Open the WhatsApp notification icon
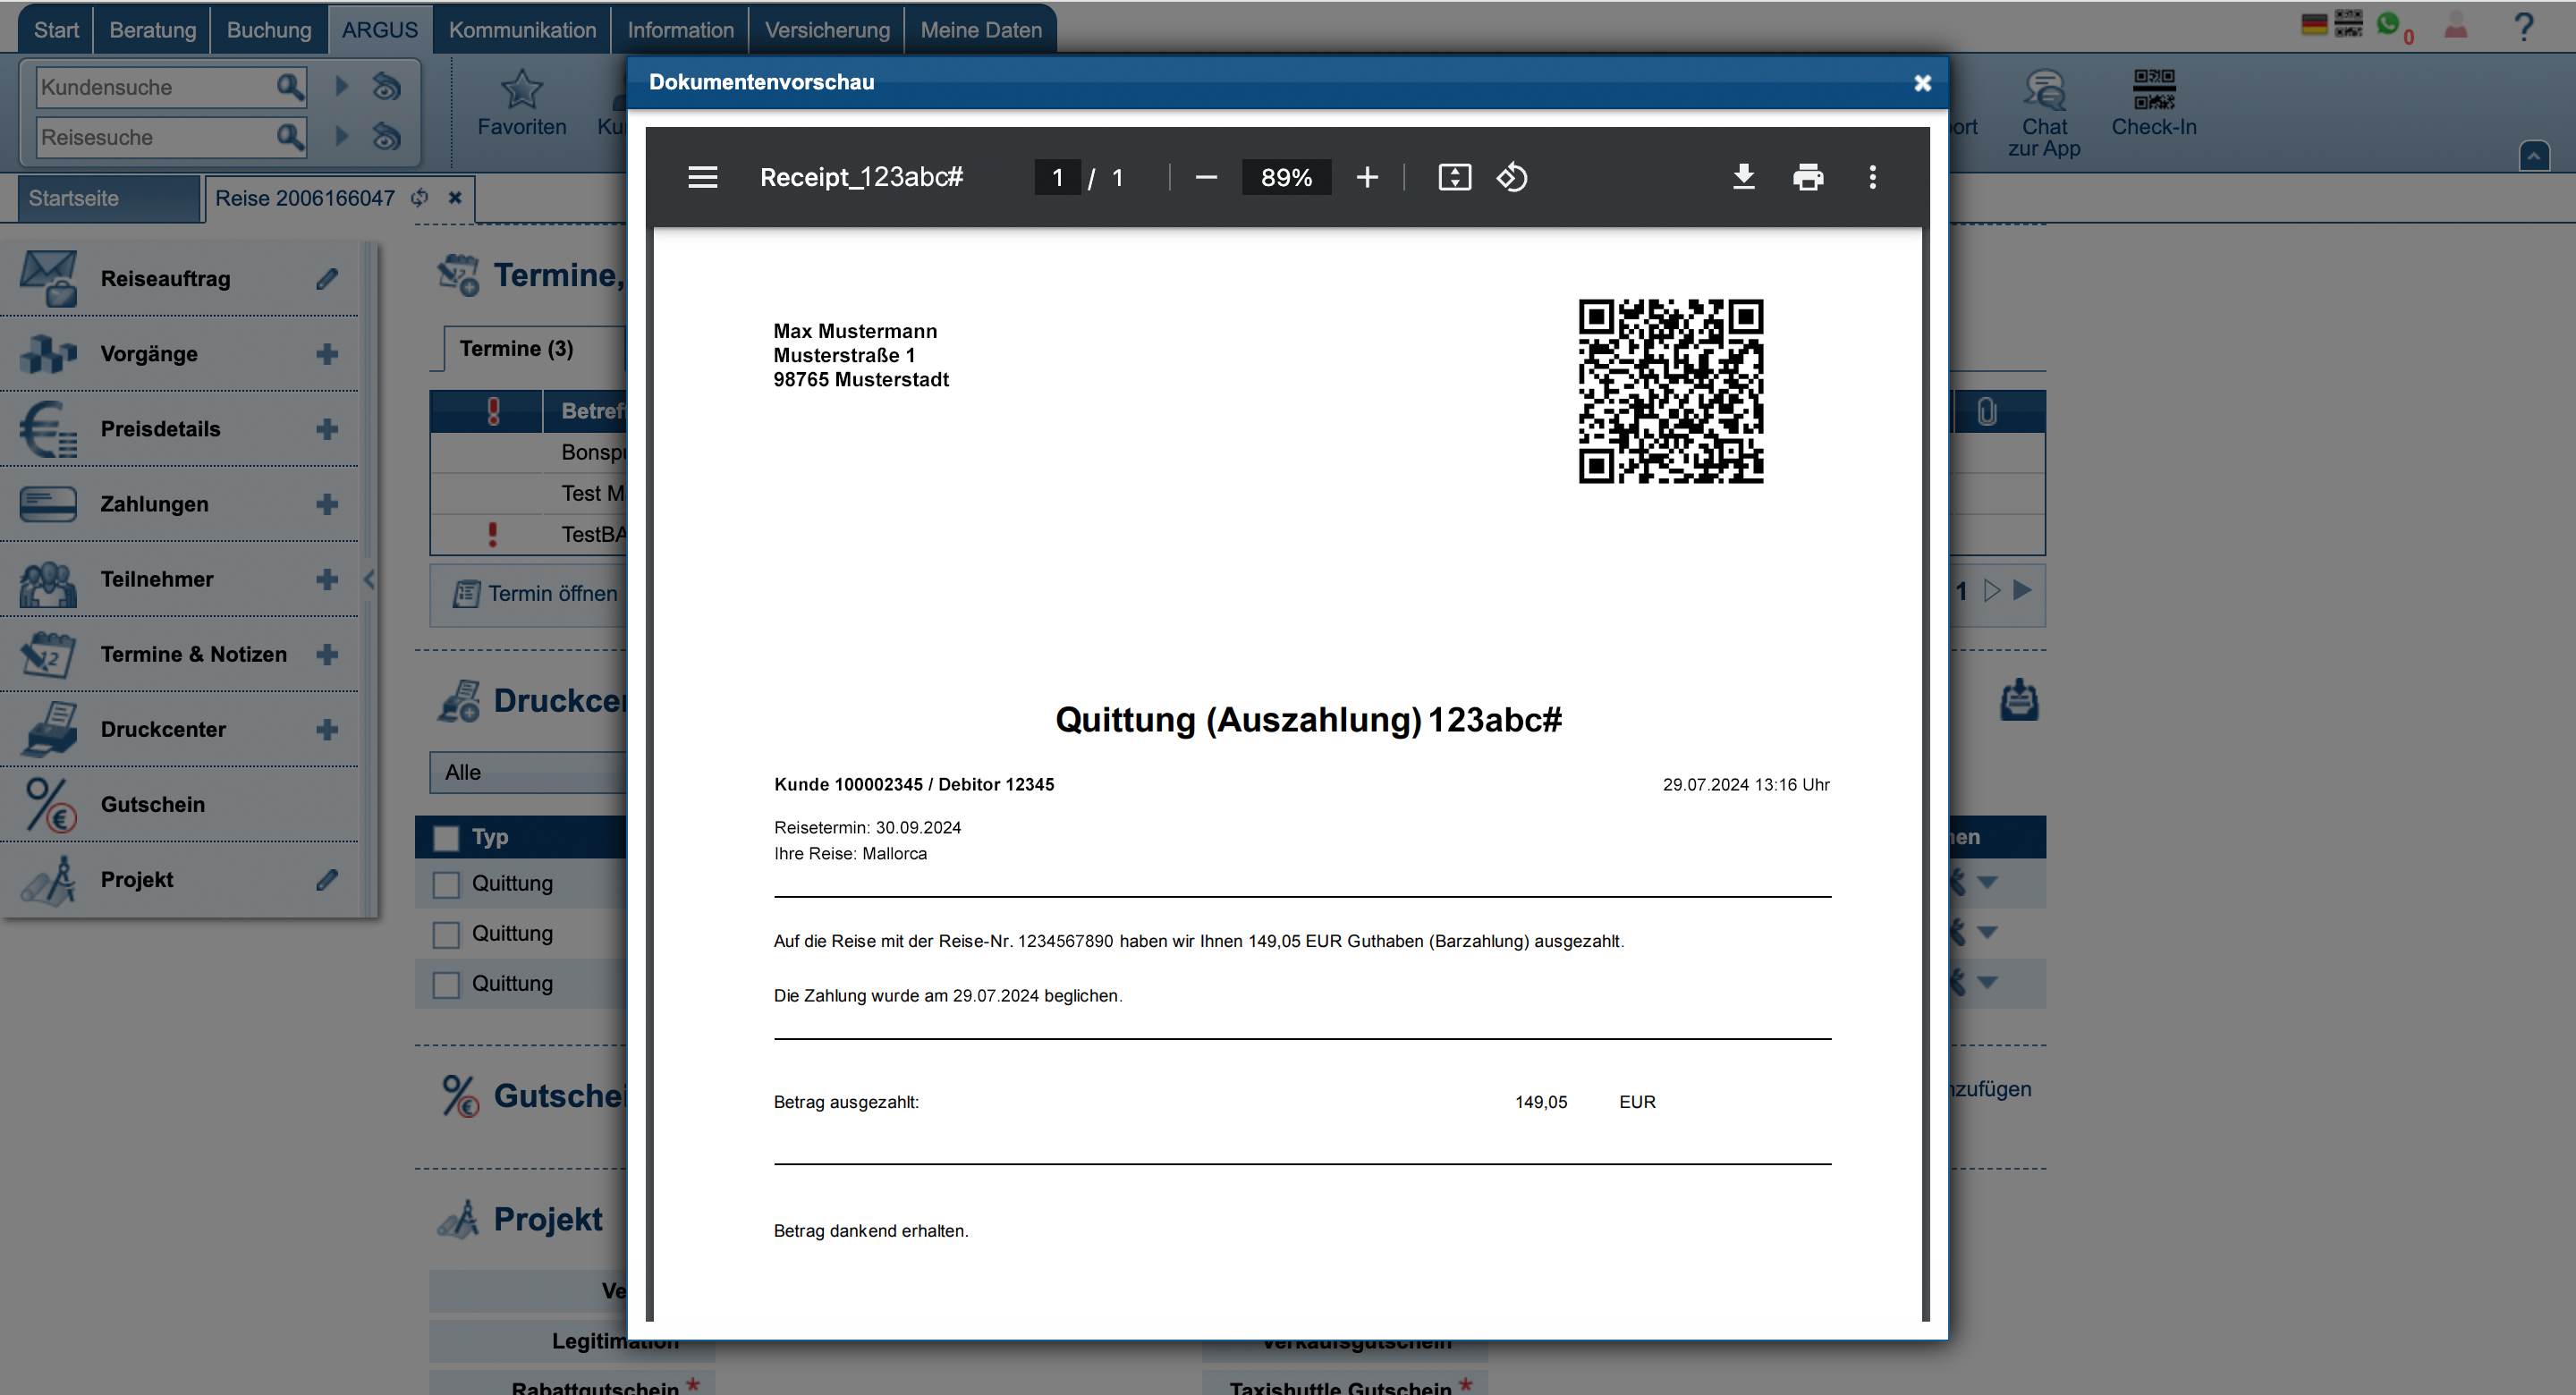The width and height of the screenshot is (2576, 1395). point(2388,24)
